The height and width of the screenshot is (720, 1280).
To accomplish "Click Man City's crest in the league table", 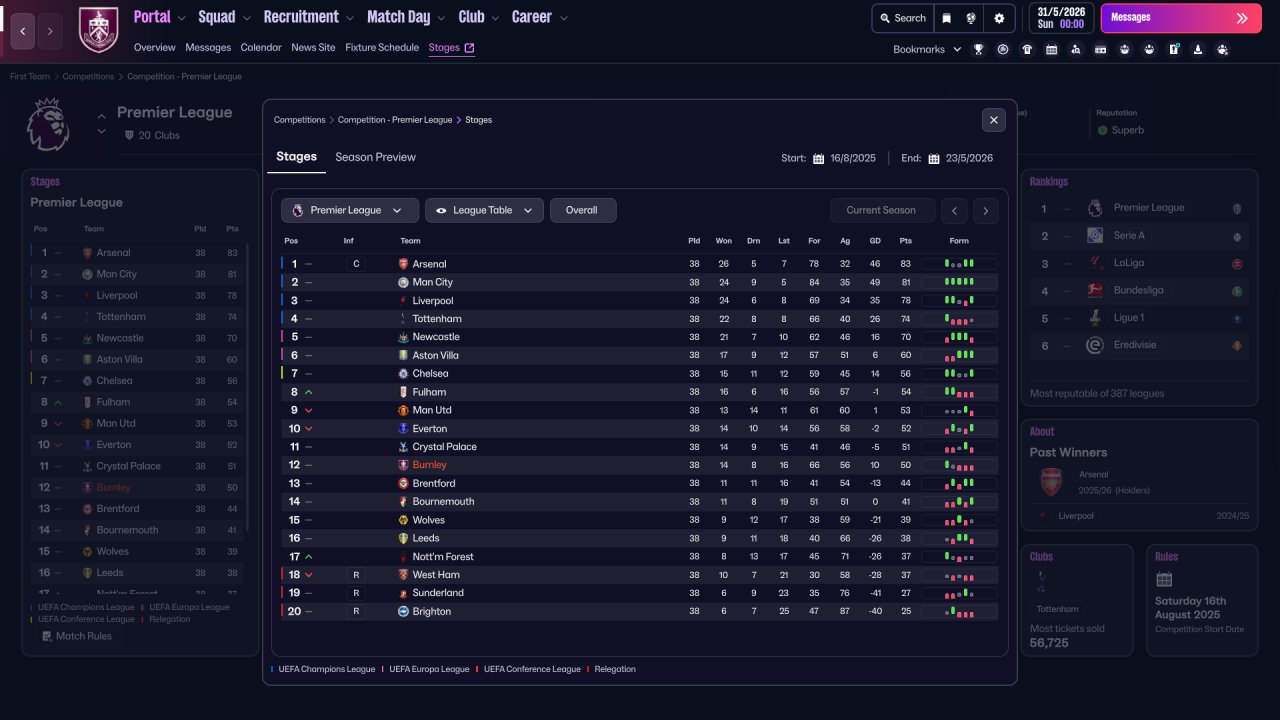I will tap(403, 282).
